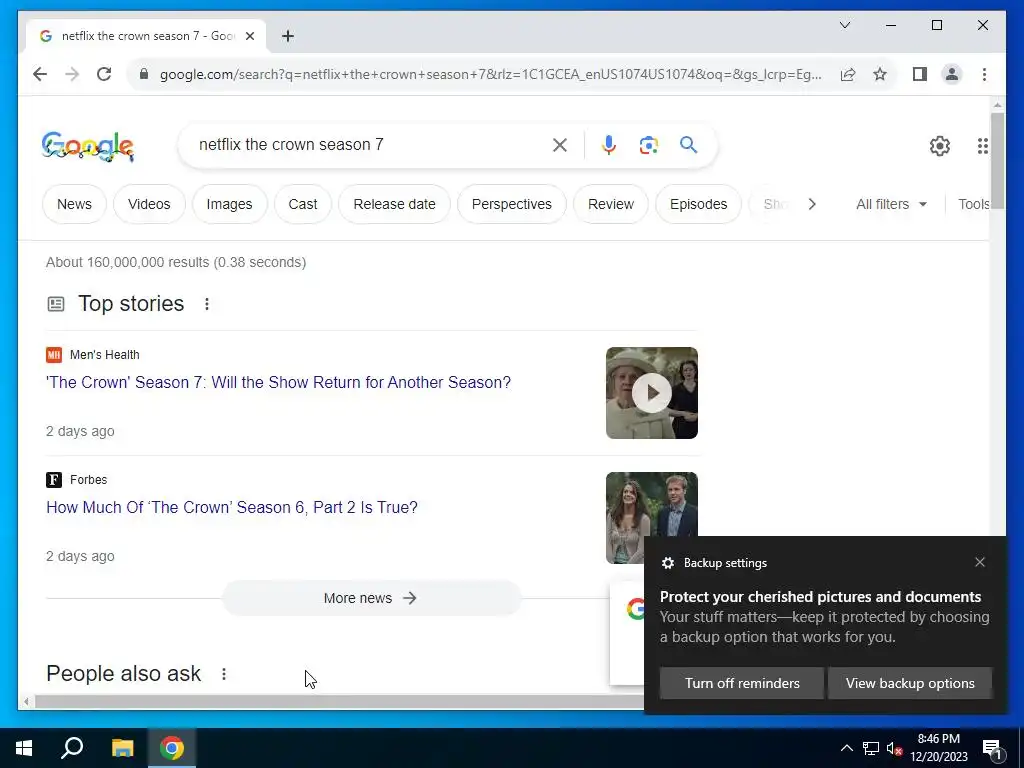Bookmark this page with star icon
The height and width of the screenshot is (768, 1024).
880,74
